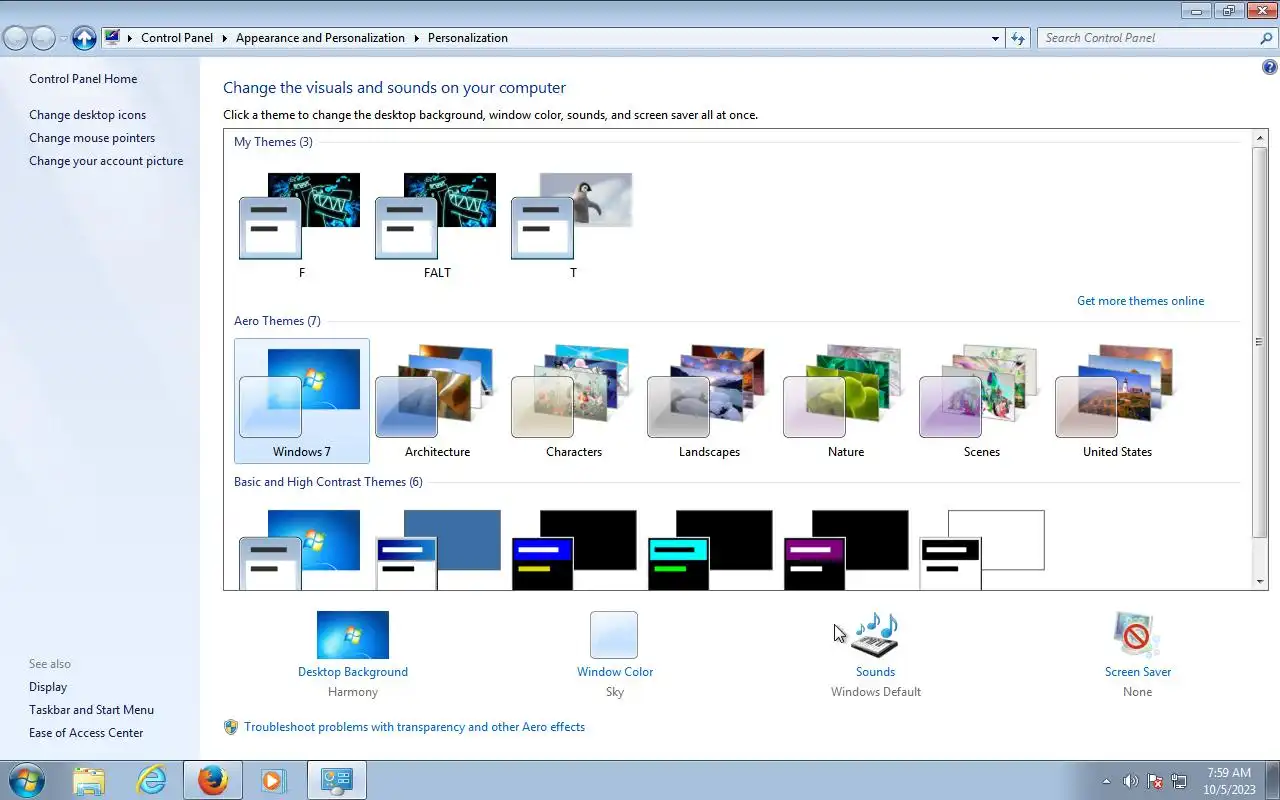
Task: Apply the Characters theme
Action: click(x=573, y=401)
